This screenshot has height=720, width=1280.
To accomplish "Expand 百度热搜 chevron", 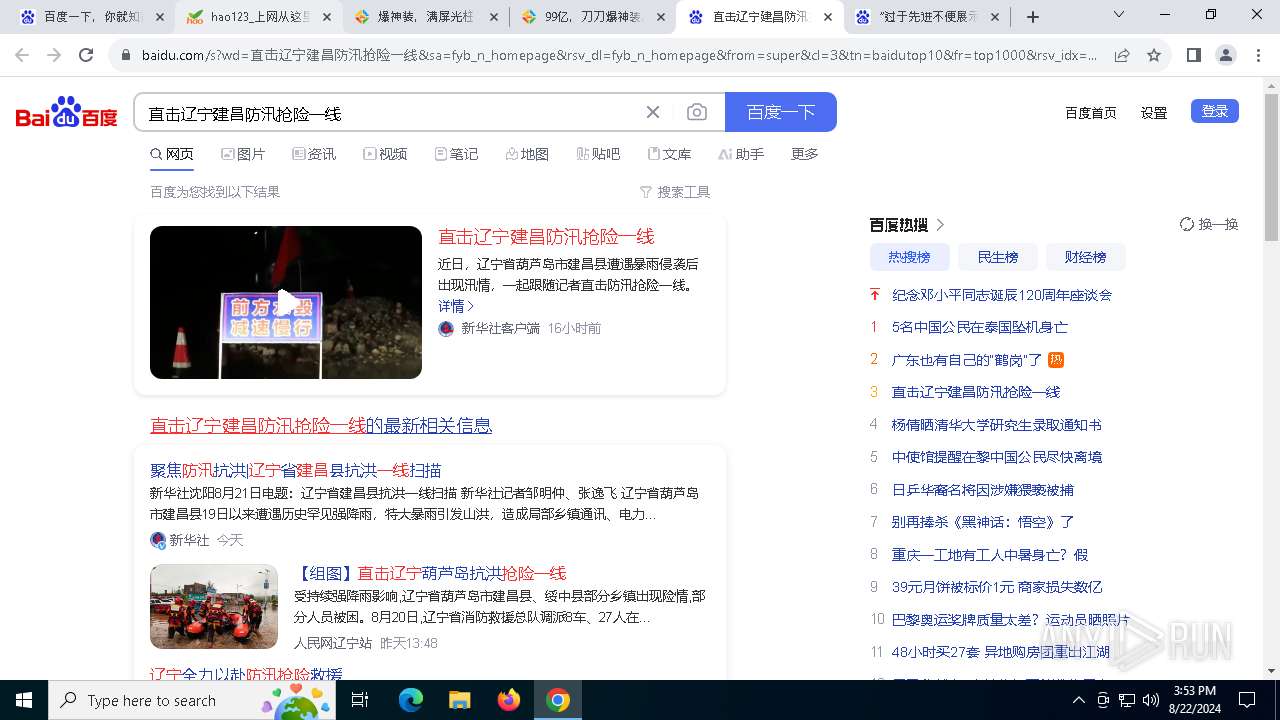I will point(940,225).
